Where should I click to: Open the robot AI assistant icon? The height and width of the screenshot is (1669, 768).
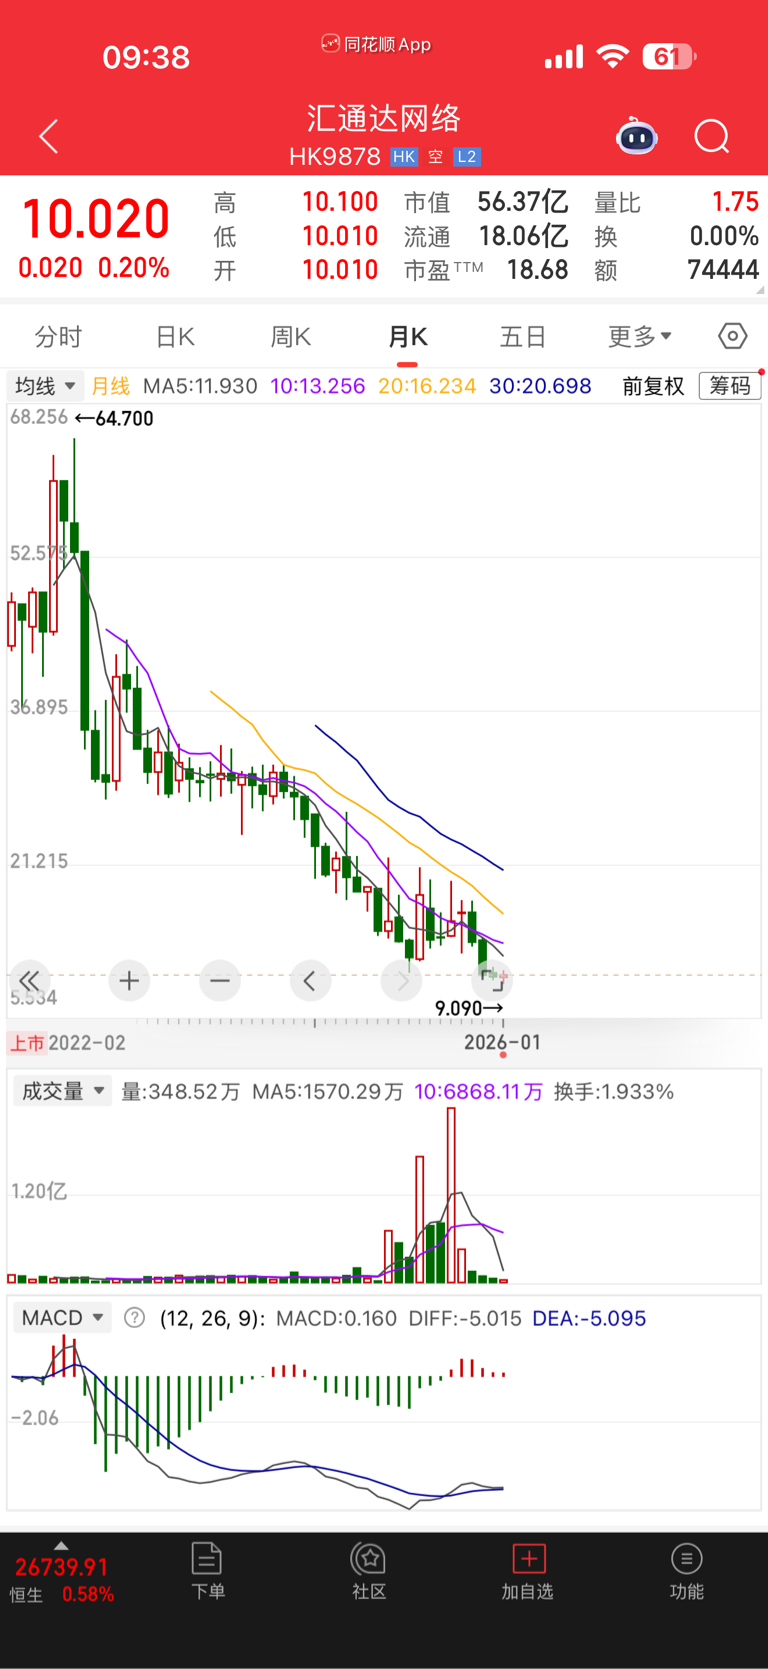637,136
